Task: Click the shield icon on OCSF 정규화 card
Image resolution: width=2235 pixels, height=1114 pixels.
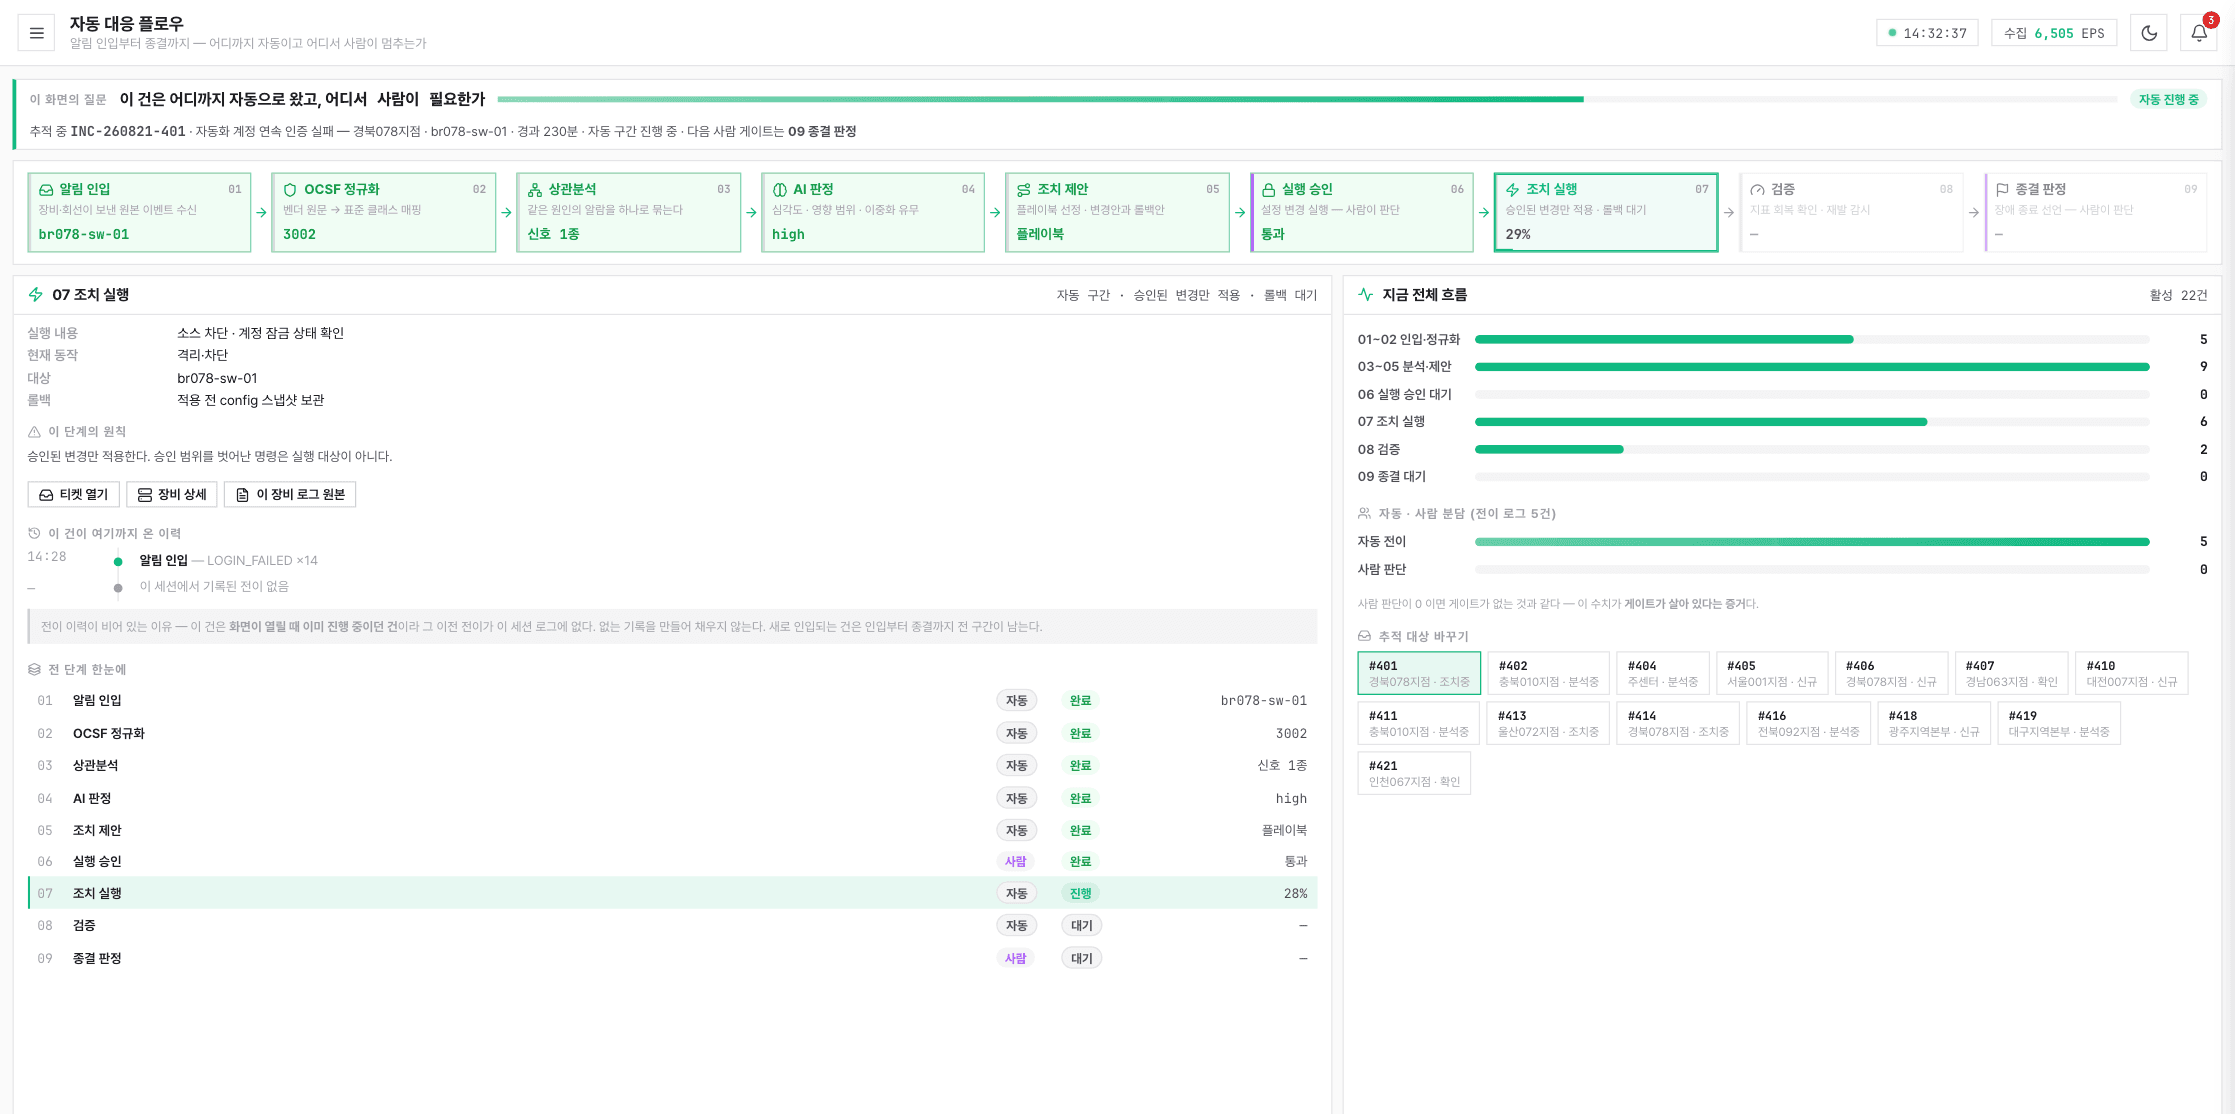Action: coord(290,190)
